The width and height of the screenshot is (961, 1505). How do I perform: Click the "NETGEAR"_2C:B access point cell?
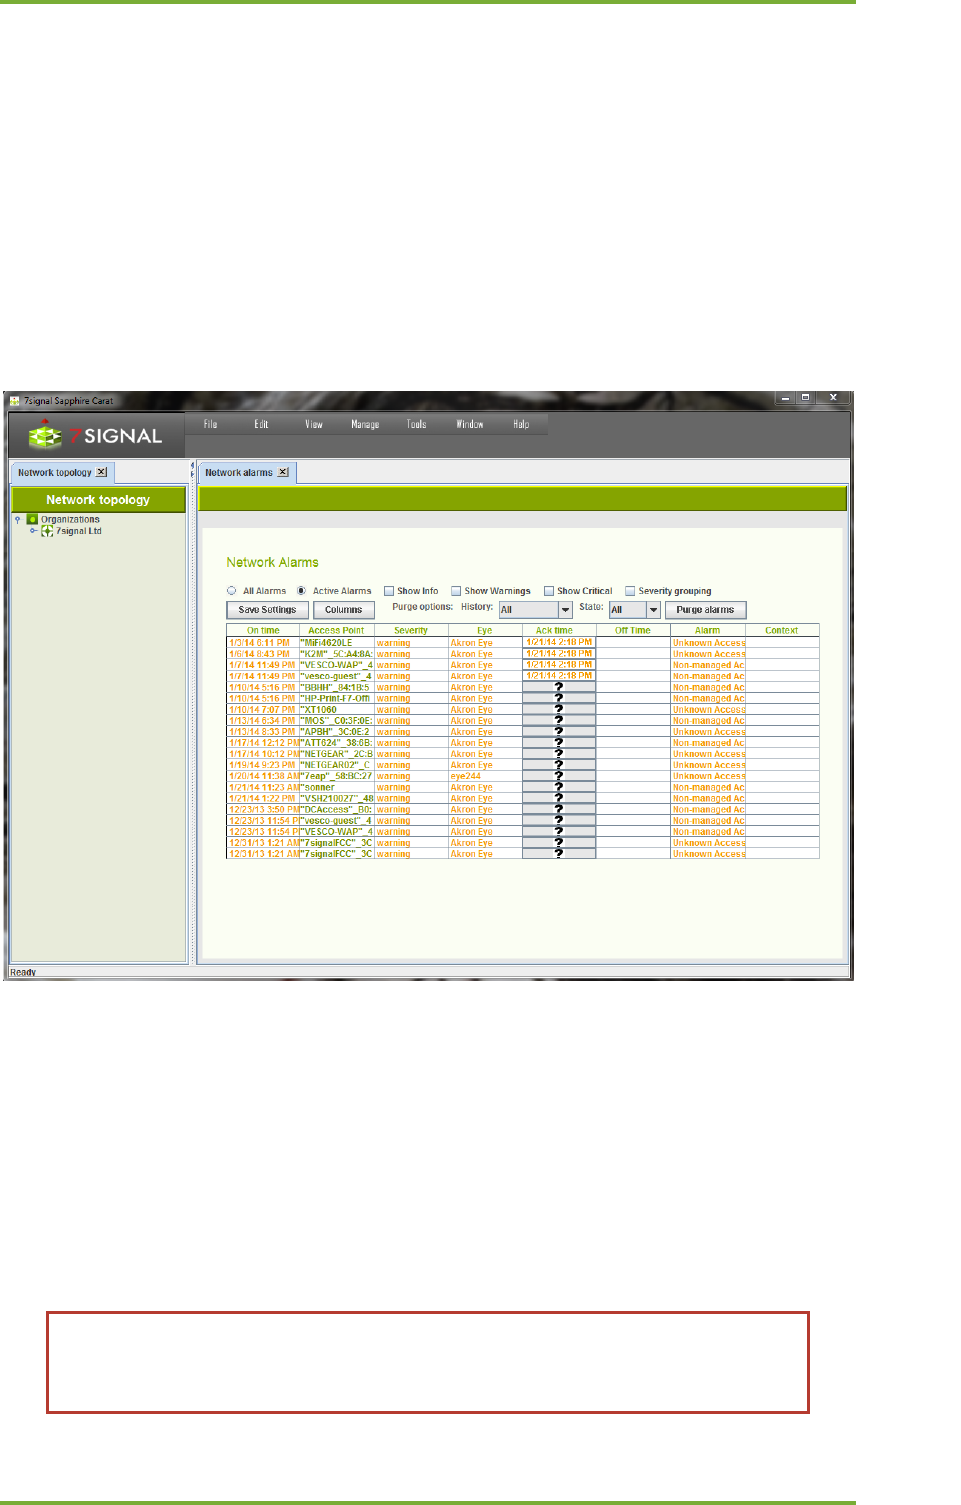click(337, 754)
